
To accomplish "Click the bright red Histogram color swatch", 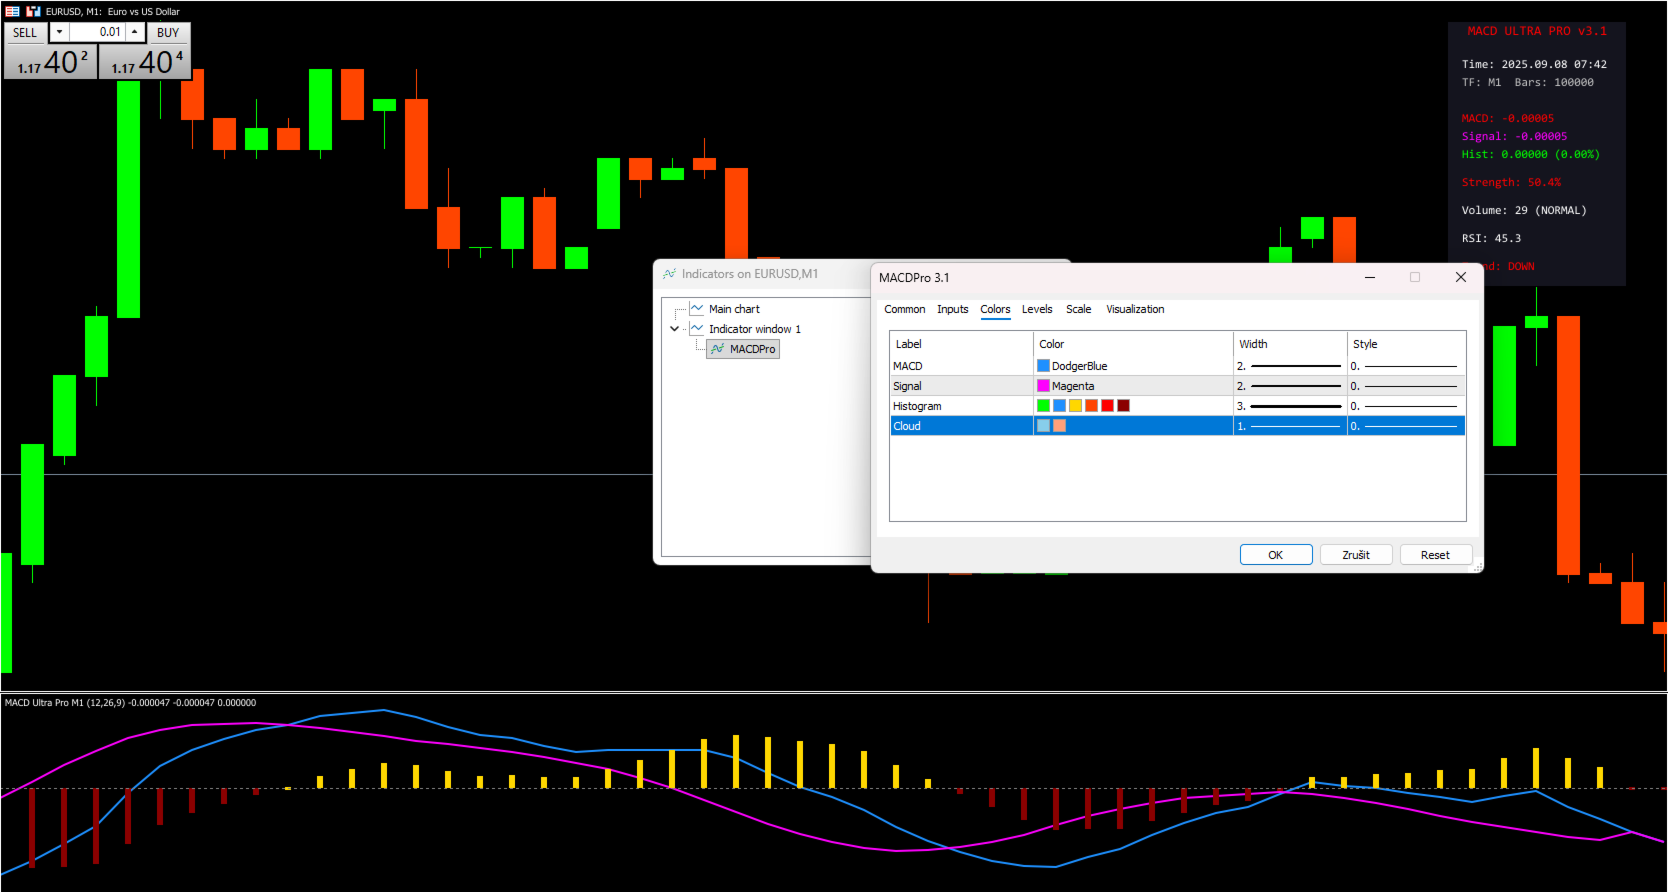I will point(1107,406).
